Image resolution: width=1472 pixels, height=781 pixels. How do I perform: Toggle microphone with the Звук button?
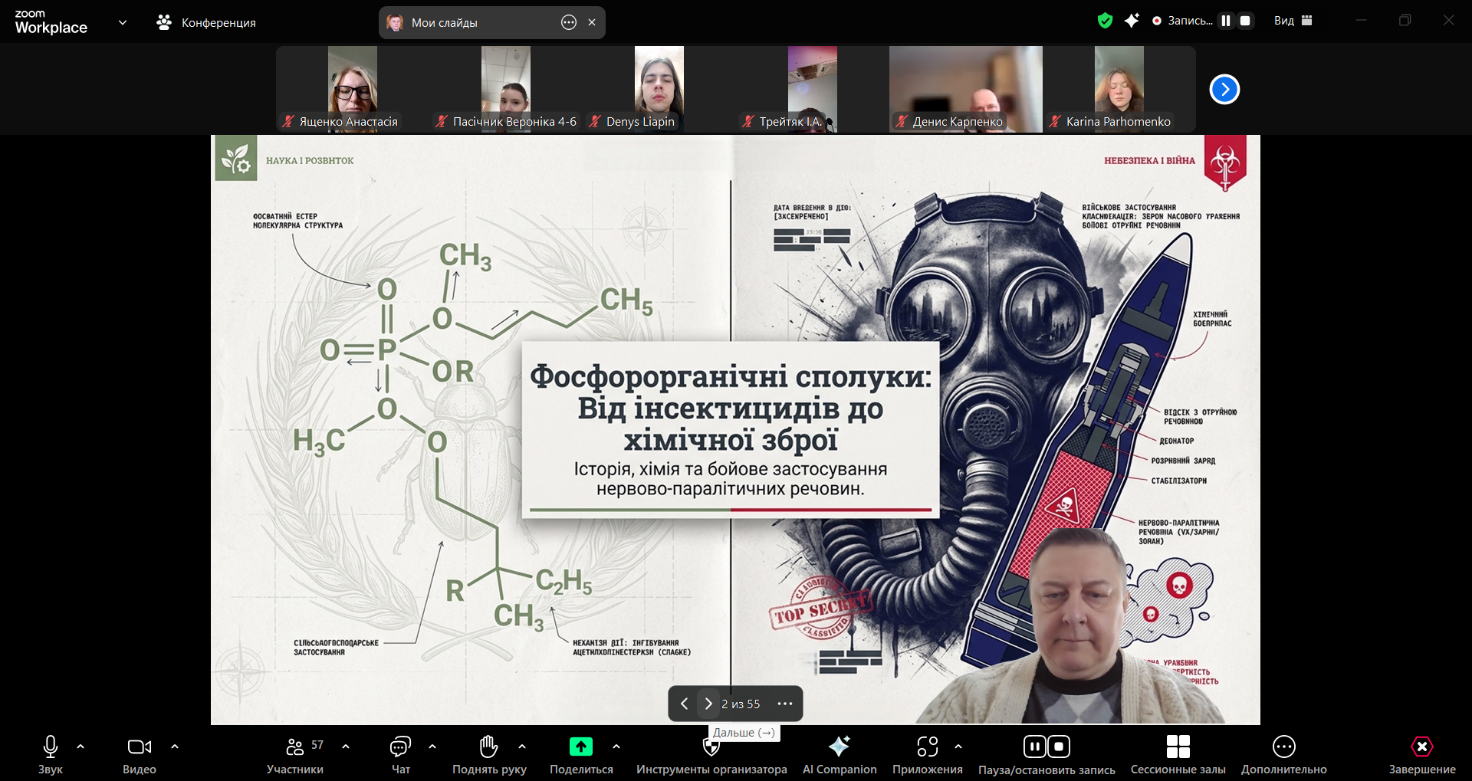pos(50,747)
